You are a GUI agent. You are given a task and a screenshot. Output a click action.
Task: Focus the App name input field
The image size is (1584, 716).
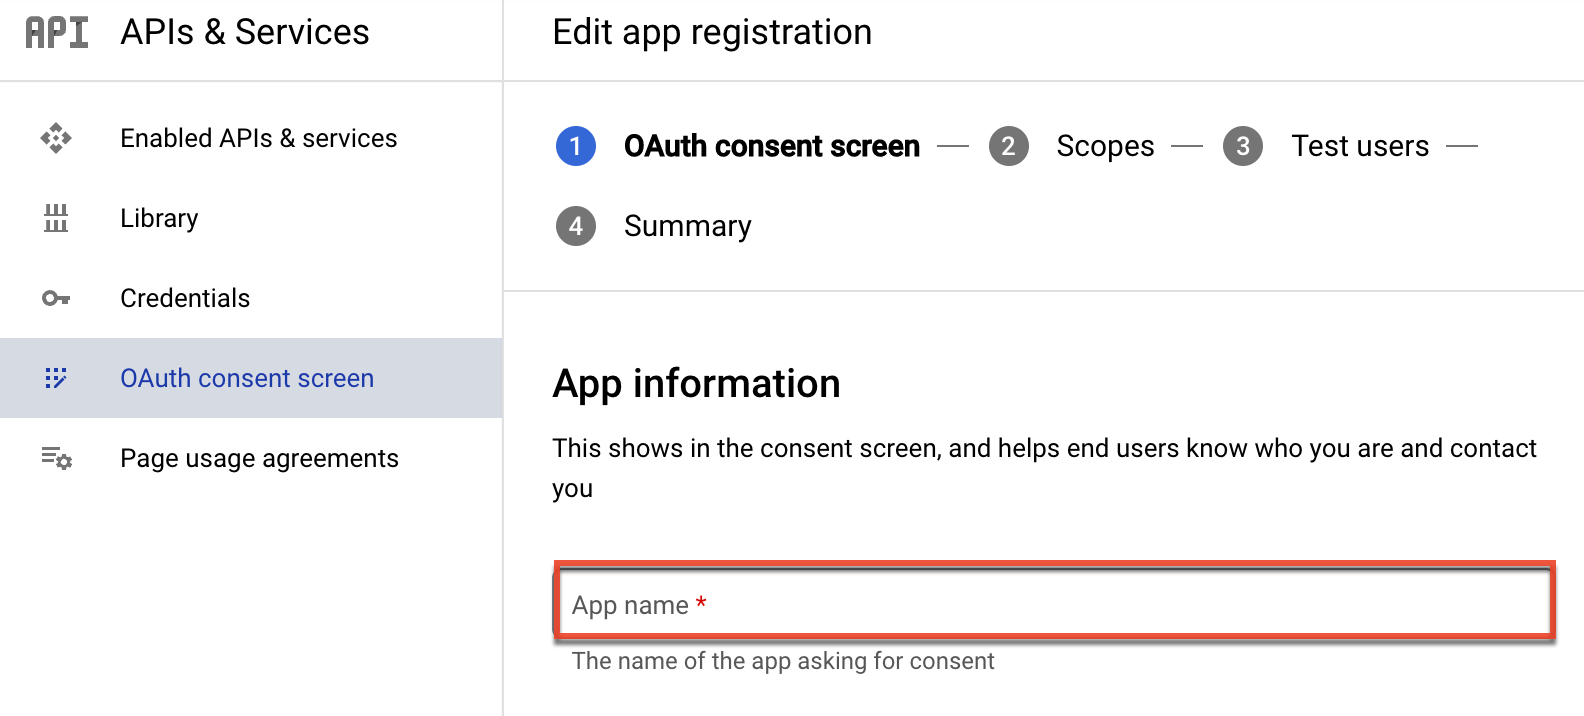pos(1054,601)
